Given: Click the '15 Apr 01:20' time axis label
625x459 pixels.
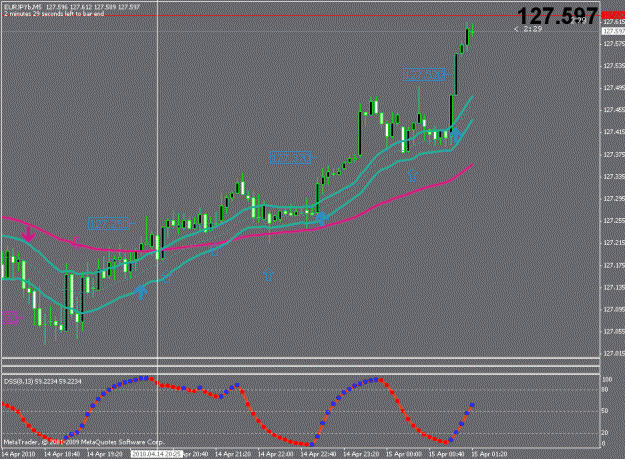Looking at the screenshot, I should point(489,454).
